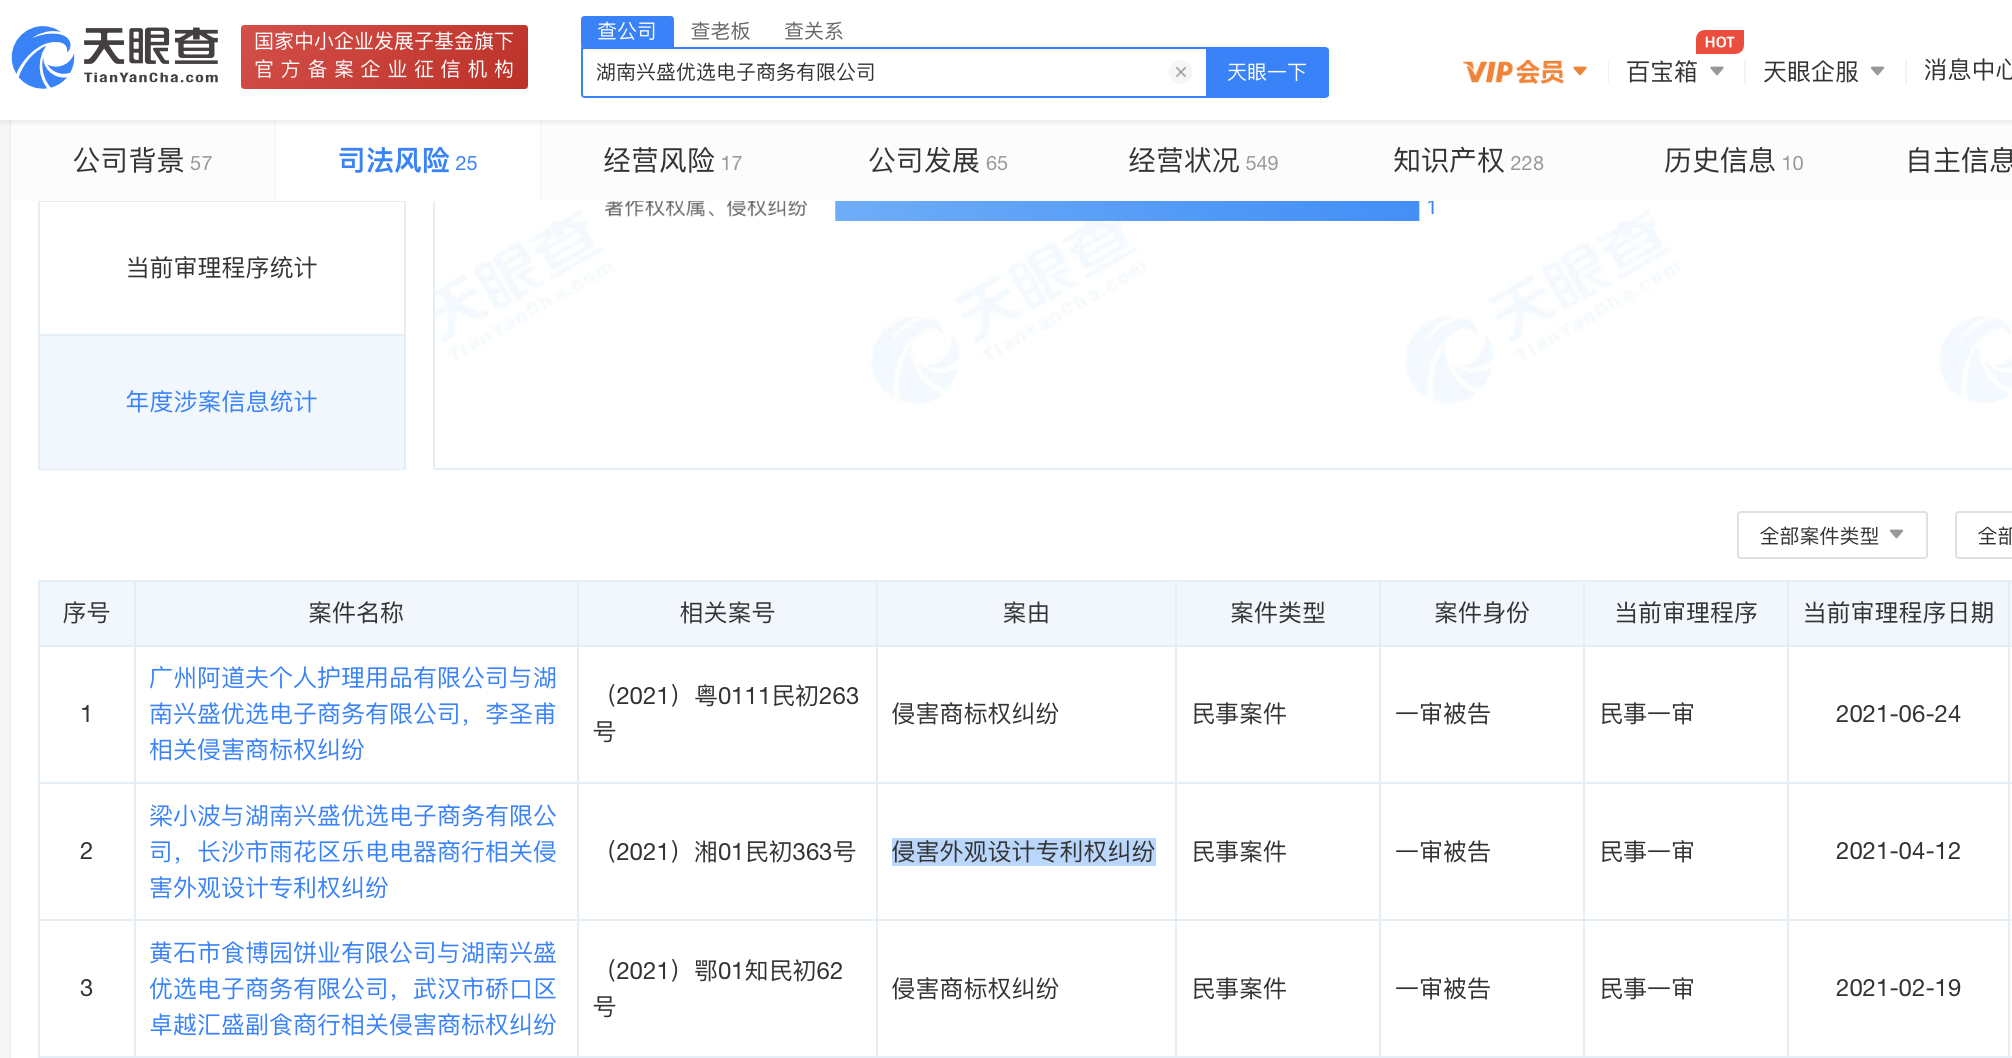Select the 查公司 search tab
Screen dimensions: 2012x1058
627,31
